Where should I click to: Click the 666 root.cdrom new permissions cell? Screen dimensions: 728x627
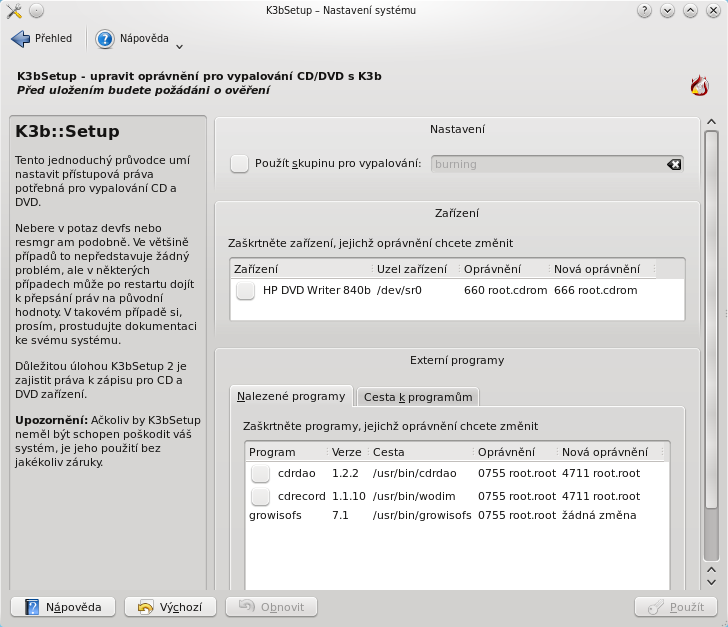click(596, 291)
